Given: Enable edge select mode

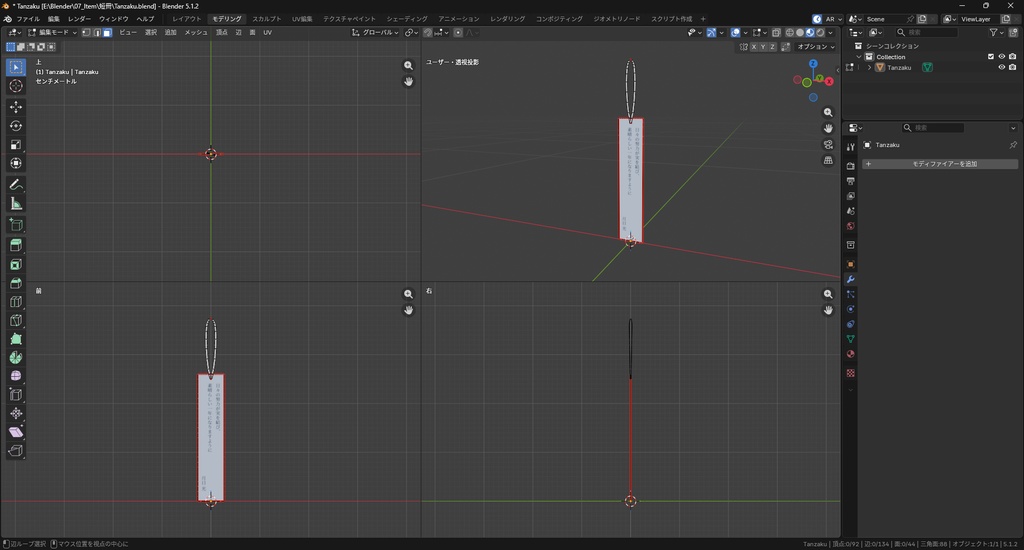Looking at the screenshot, I should pos(97,32).
